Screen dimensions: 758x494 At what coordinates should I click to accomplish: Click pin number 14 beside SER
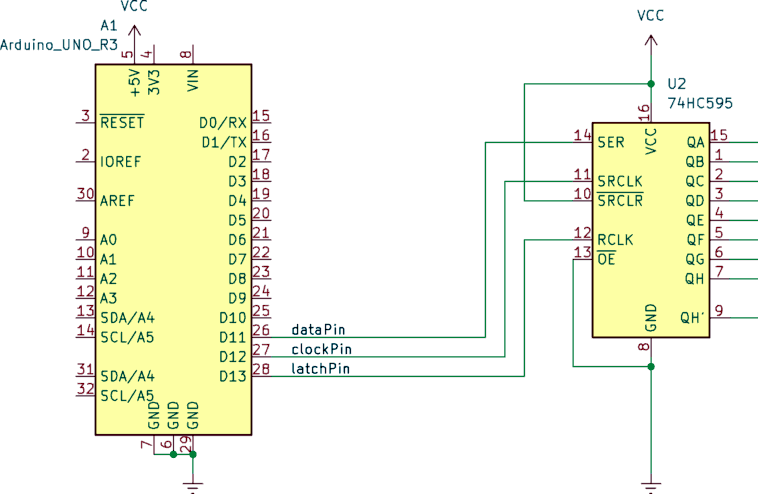pyautogui.click(x=583, y=135)
